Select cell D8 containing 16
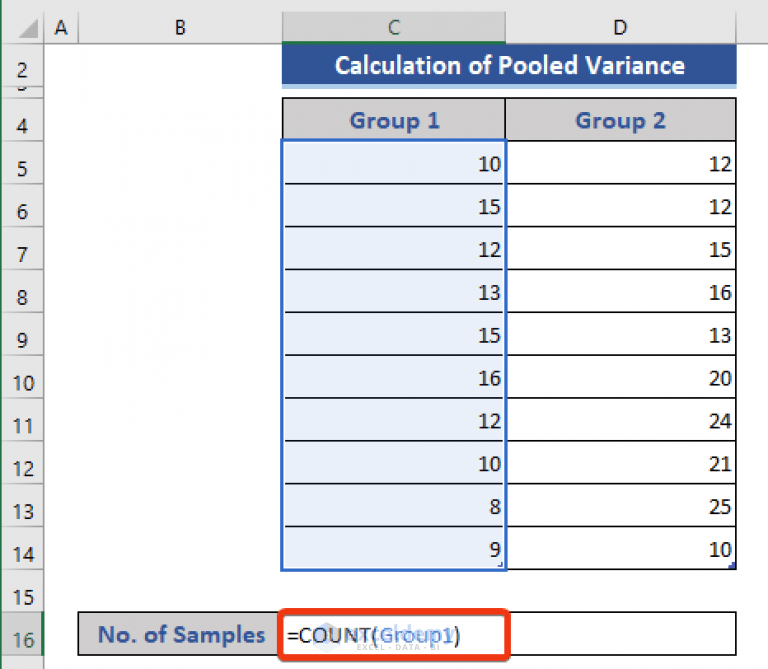This screenshot has width=768, height=669. (621, 291)
